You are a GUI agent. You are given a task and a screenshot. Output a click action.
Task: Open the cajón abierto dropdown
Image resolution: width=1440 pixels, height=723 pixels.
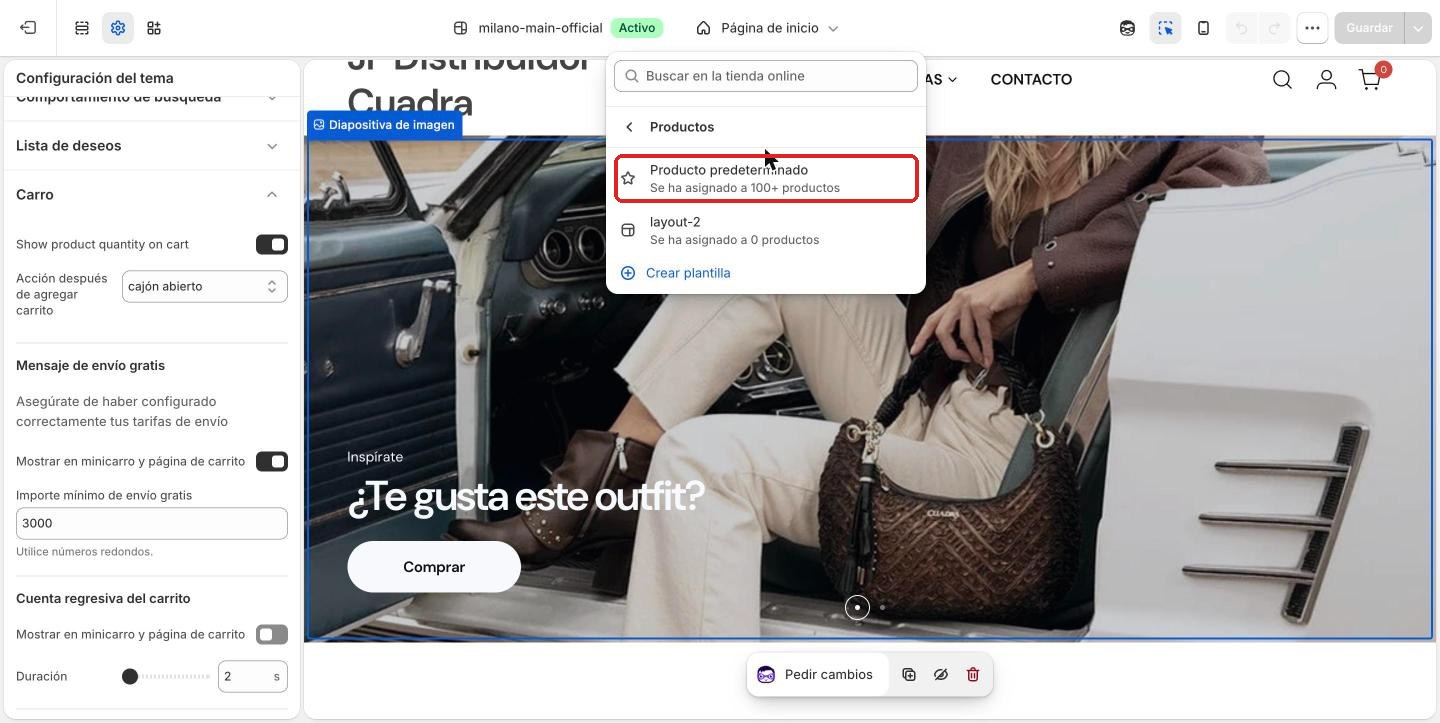click(205, 287)
